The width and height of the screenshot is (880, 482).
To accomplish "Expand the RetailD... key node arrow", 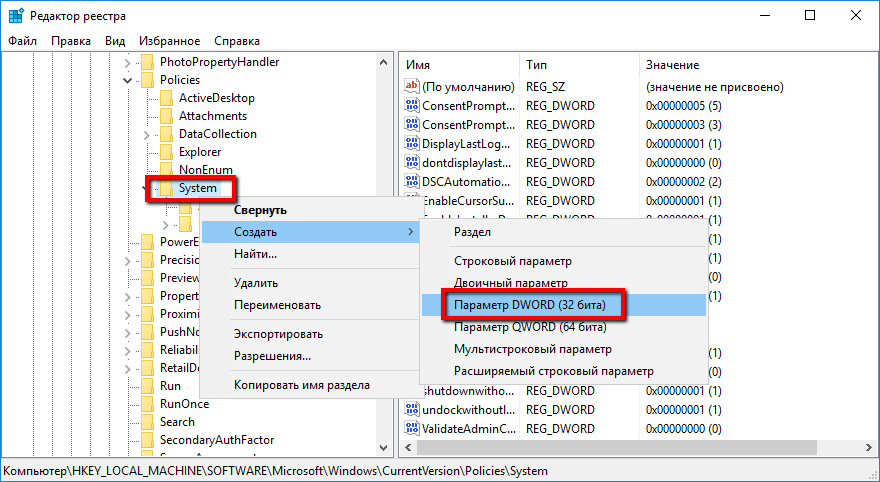I will click(128, 369).
